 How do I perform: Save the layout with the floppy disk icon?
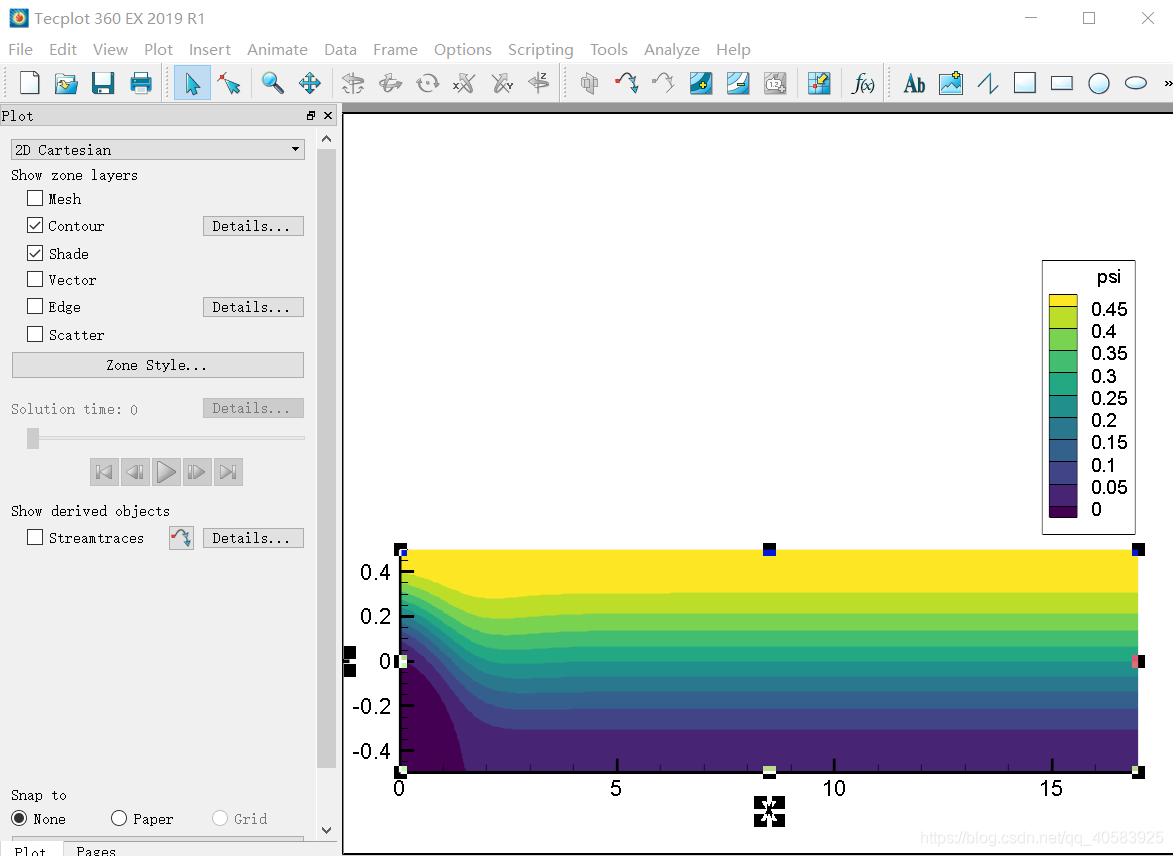[102, 82]
